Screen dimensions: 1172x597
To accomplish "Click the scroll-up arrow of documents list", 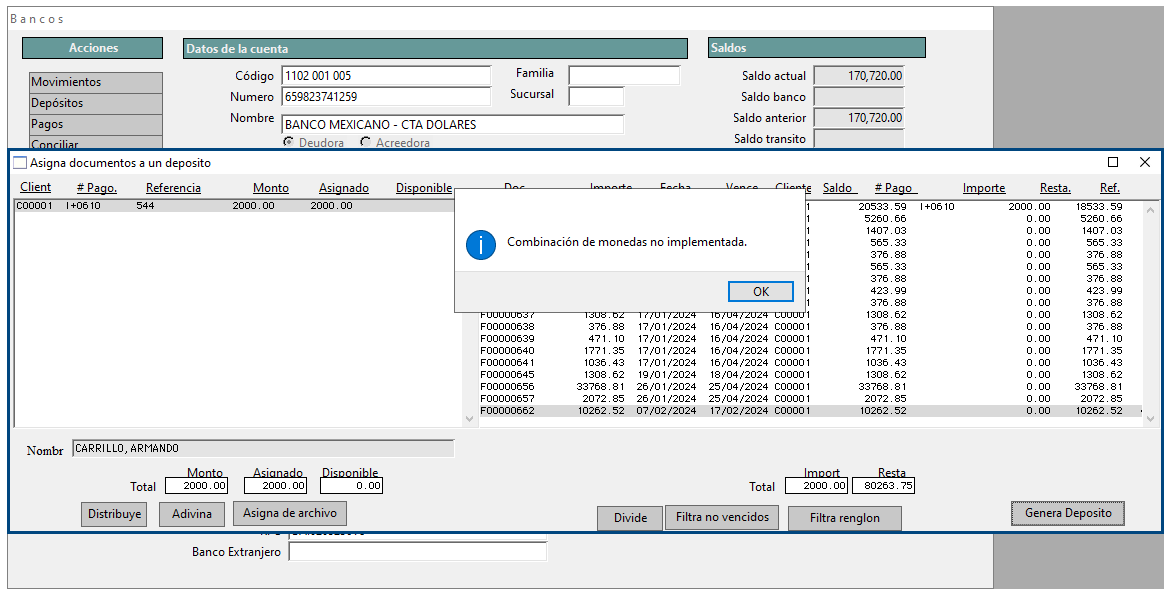I will (1151, 211).
